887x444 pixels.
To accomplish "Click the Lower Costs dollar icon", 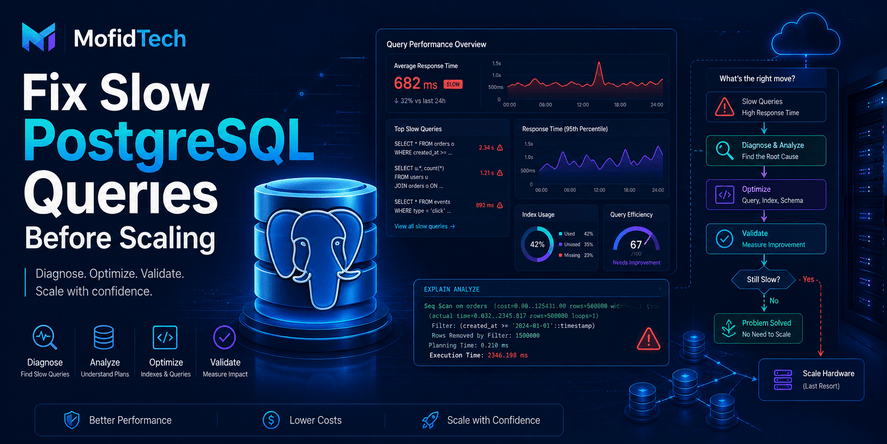I will pyautogui.click(x=272, y=420).
